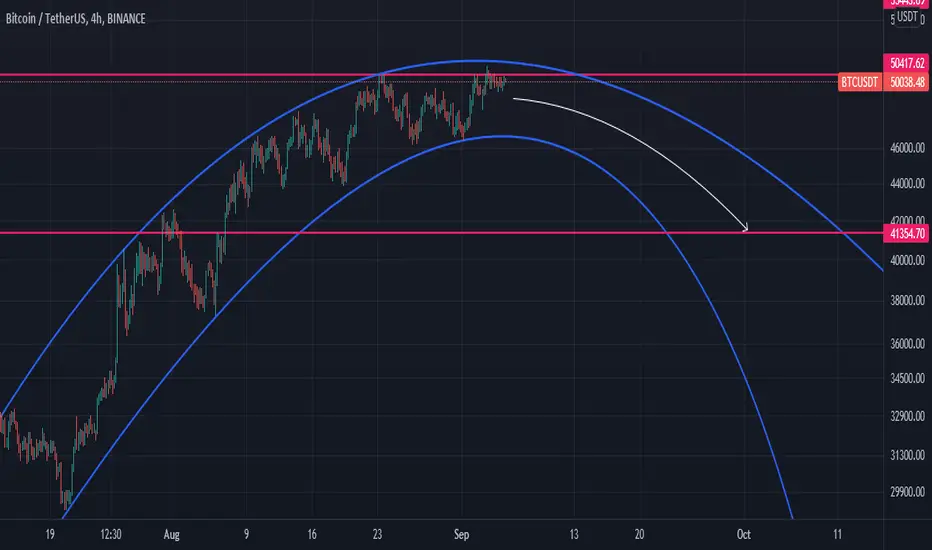Click the 19 date label on time axis
The image size is (932, 550).
click(x=50, y=535)
